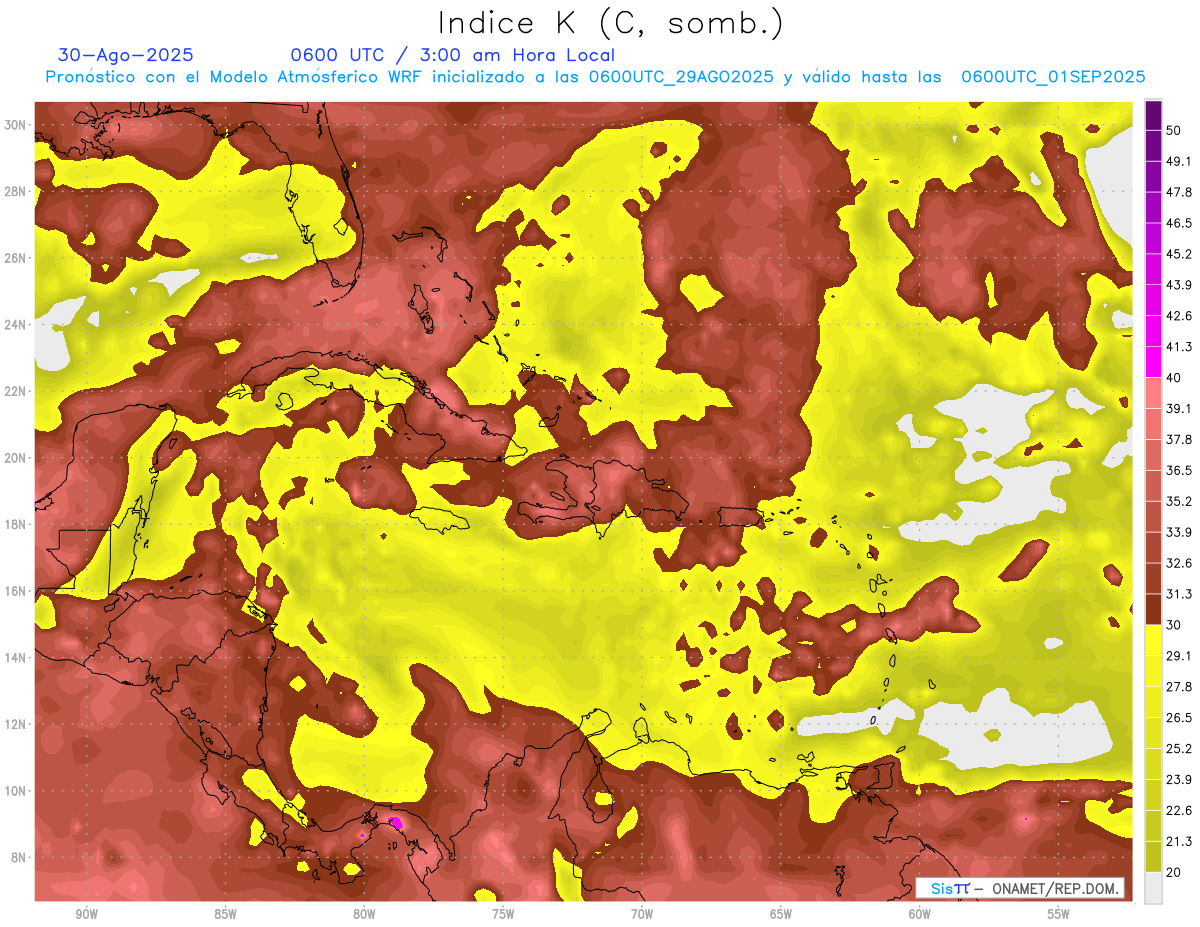Click the 90W longitude label

pos(86,914)
